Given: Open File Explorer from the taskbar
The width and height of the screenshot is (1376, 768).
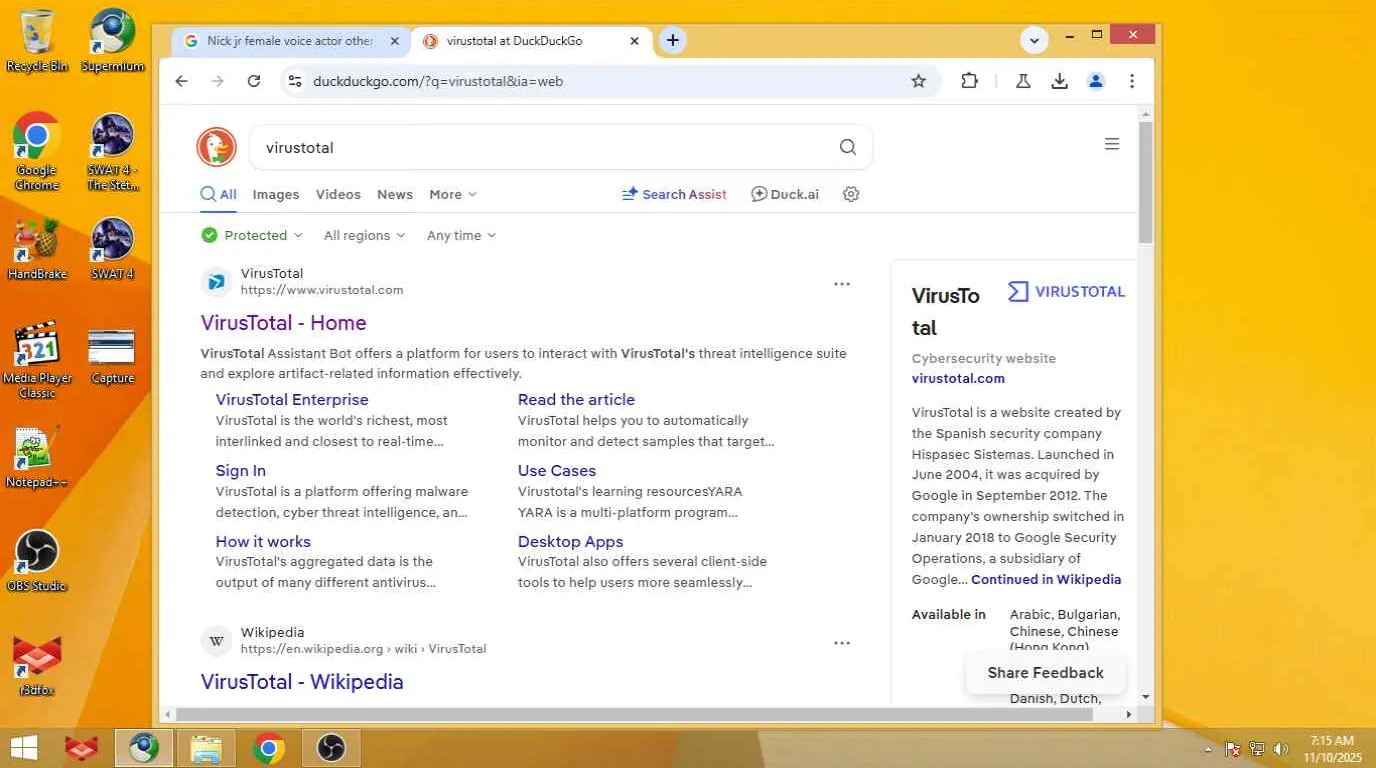Looking at the screenshot, I should pyautogui.click(x=206, y=748).
